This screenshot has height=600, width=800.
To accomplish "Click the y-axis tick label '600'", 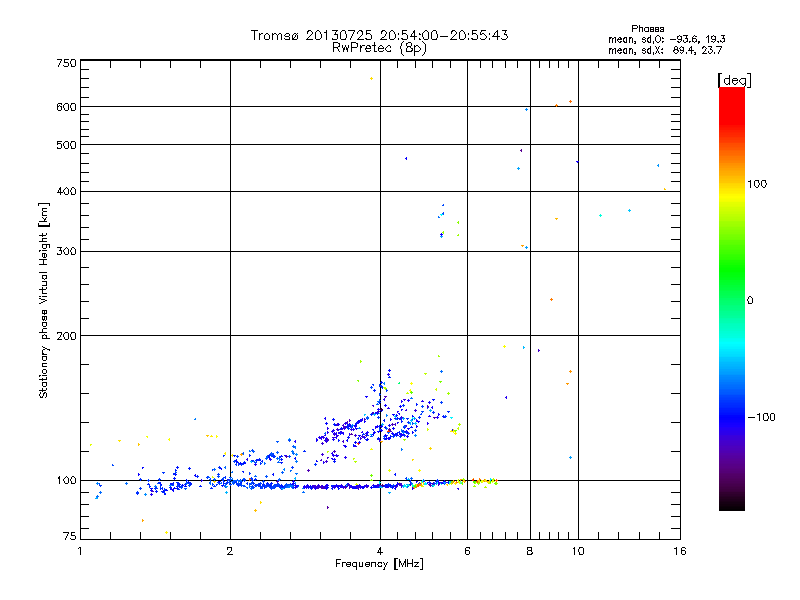I will (66, 107).
